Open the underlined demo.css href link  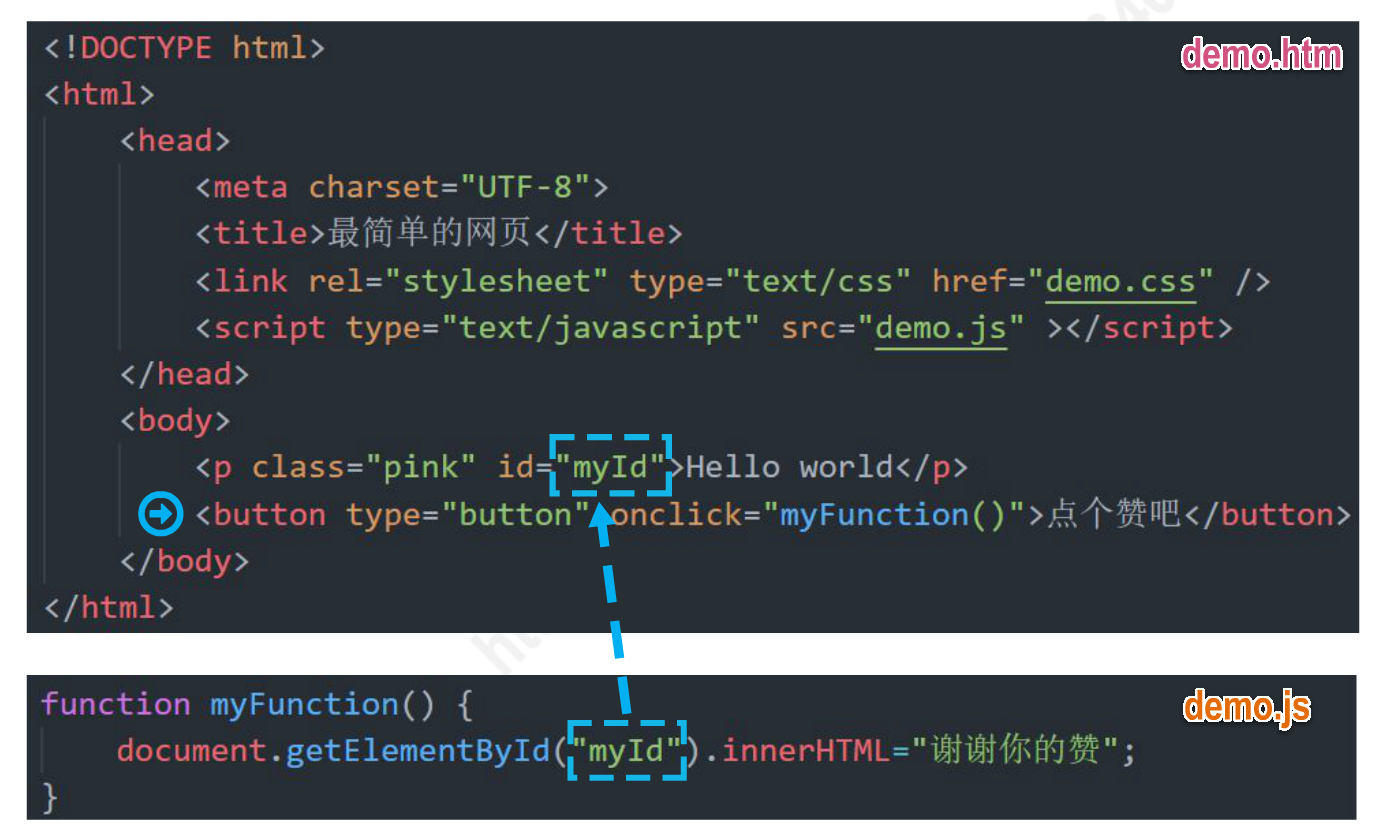coord(1120,281)
